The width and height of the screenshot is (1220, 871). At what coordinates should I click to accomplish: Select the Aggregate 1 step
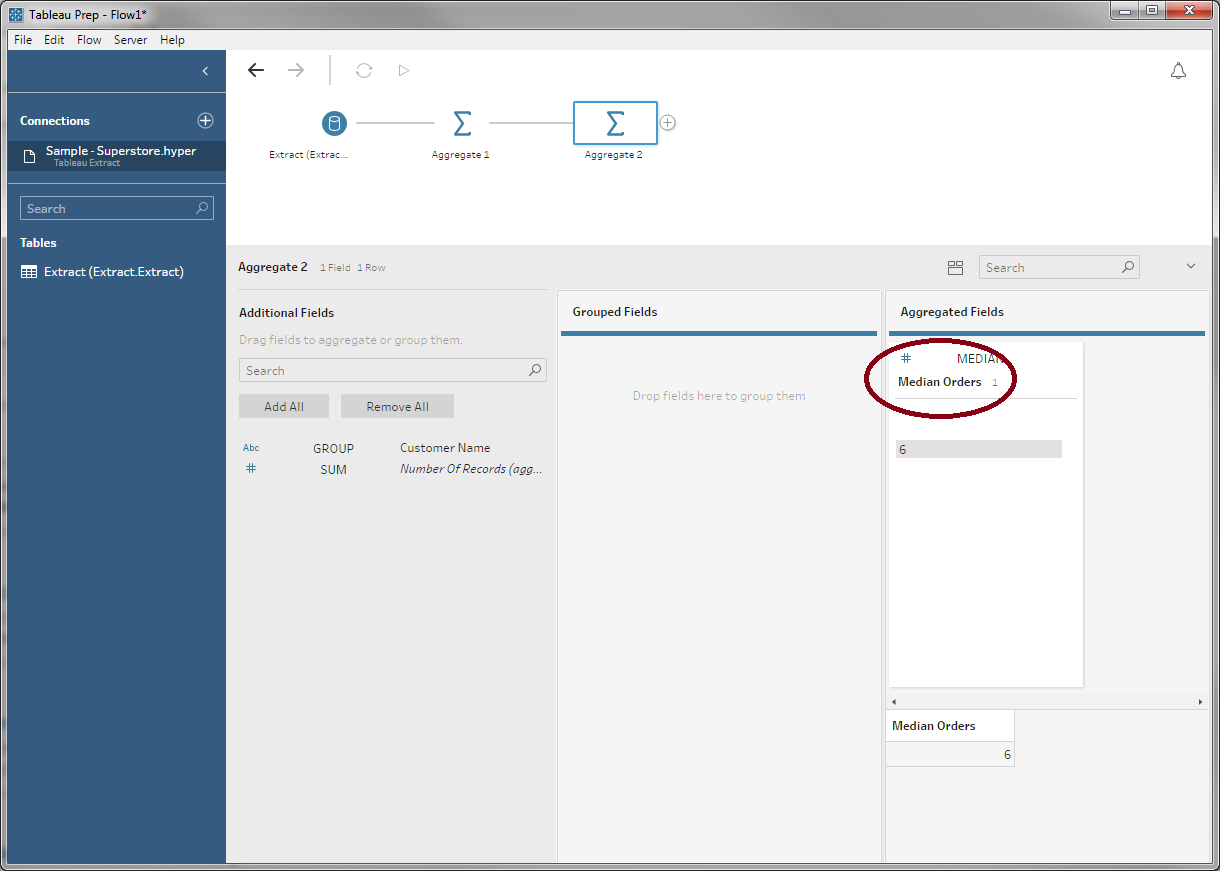pyautogui.click(x=461, y=123)
